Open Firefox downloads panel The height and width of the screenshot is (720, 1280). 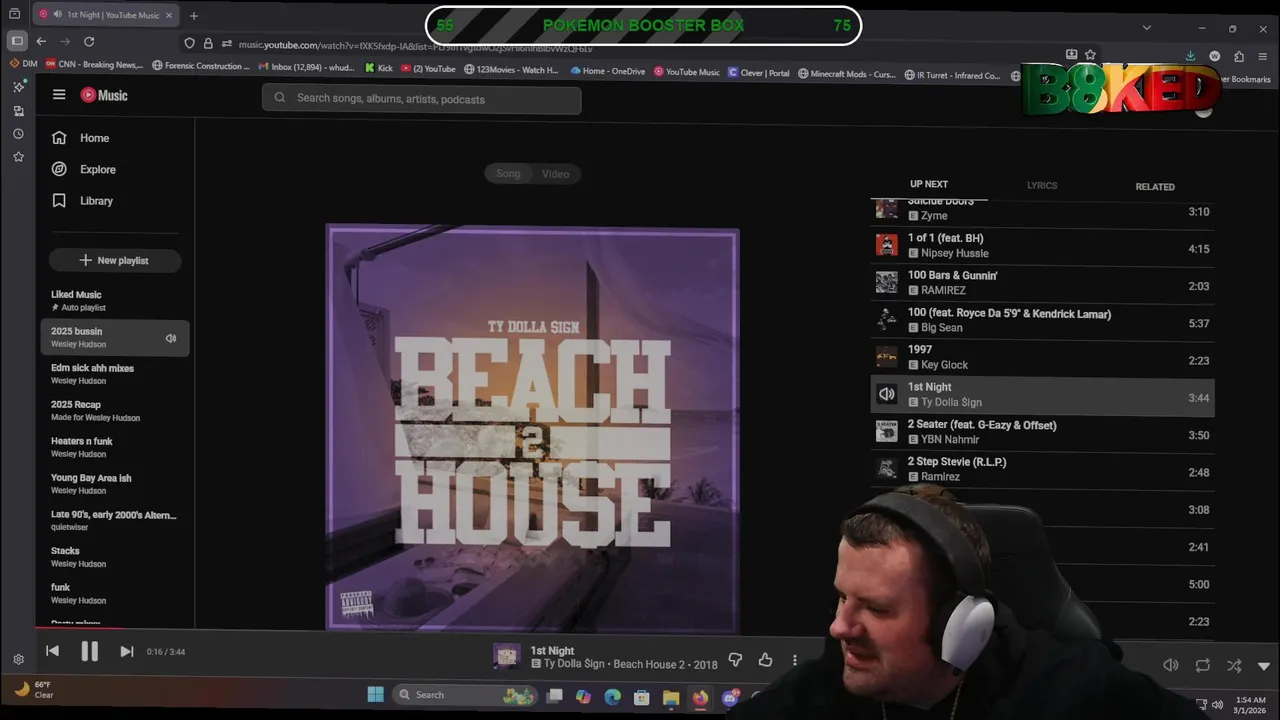[x=1190, y=56]
